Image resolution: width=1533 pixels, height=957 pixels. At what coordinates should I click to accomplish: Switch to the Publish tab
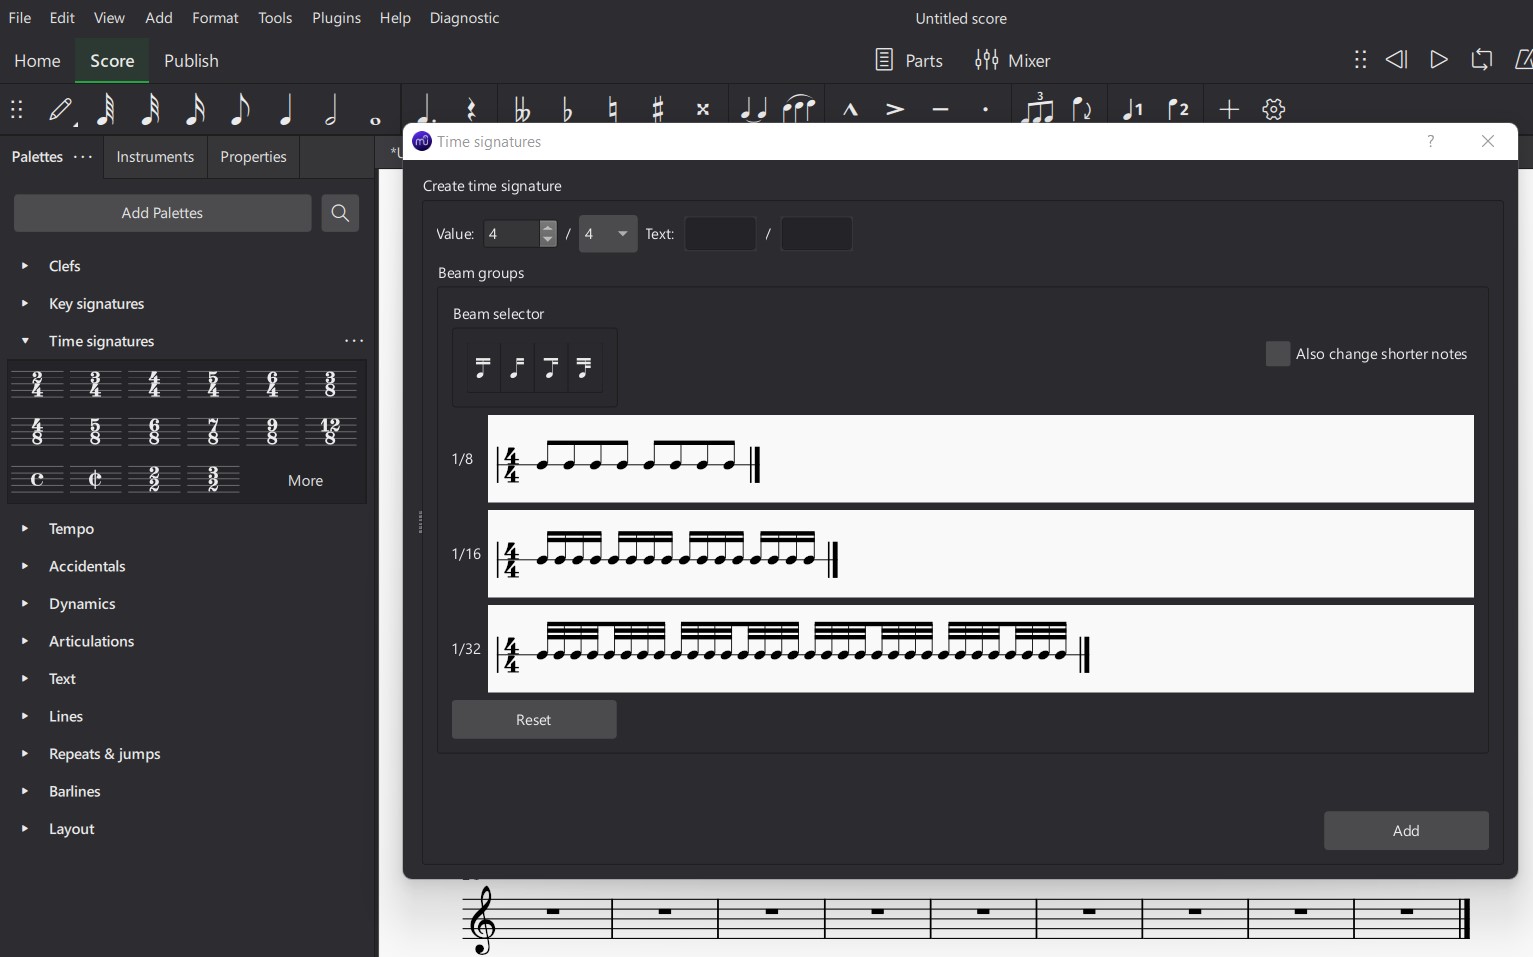tap(191, 60)
